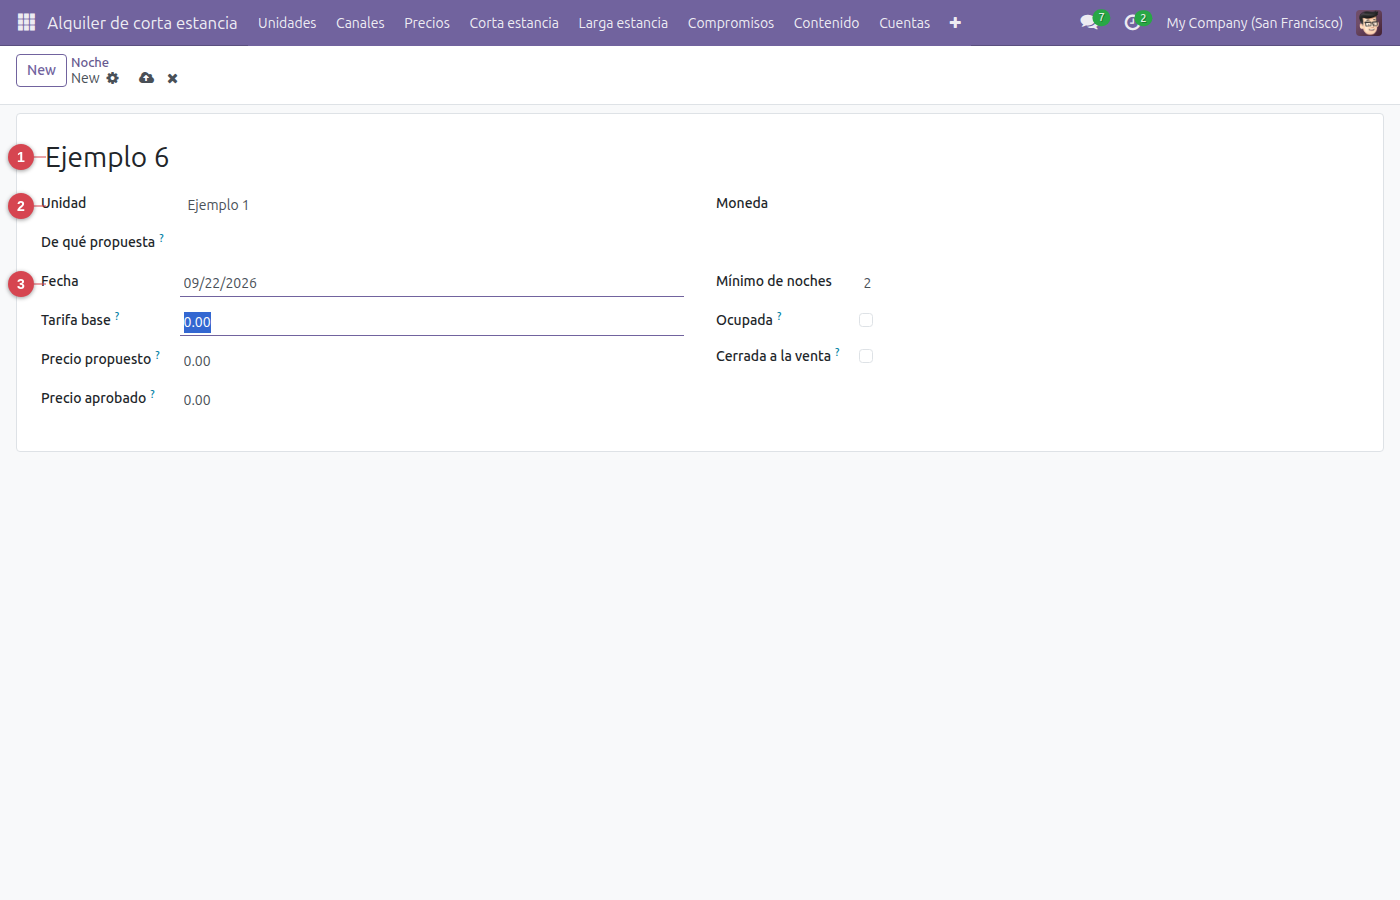Save record with the cloud upload icon

pyautogui.click(x=147, y=78)
